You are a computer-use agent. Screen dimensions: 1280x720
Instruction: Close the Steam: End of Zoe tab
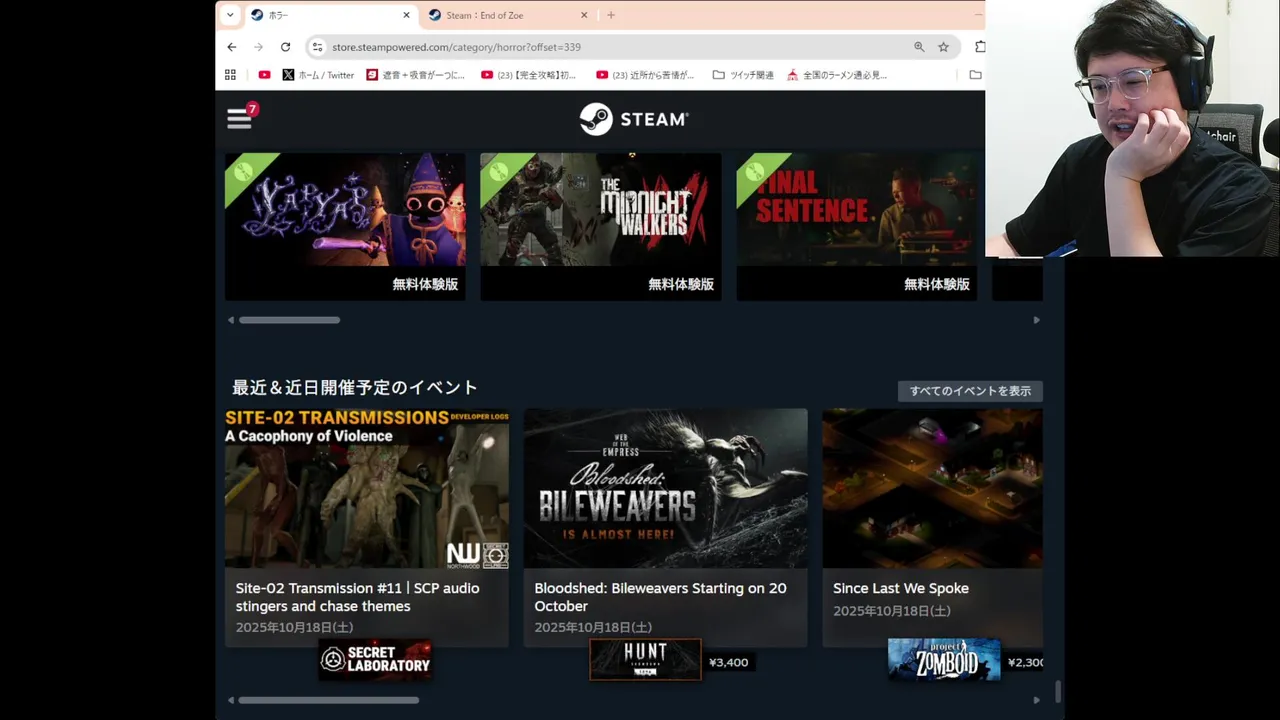tap(584, 15)
